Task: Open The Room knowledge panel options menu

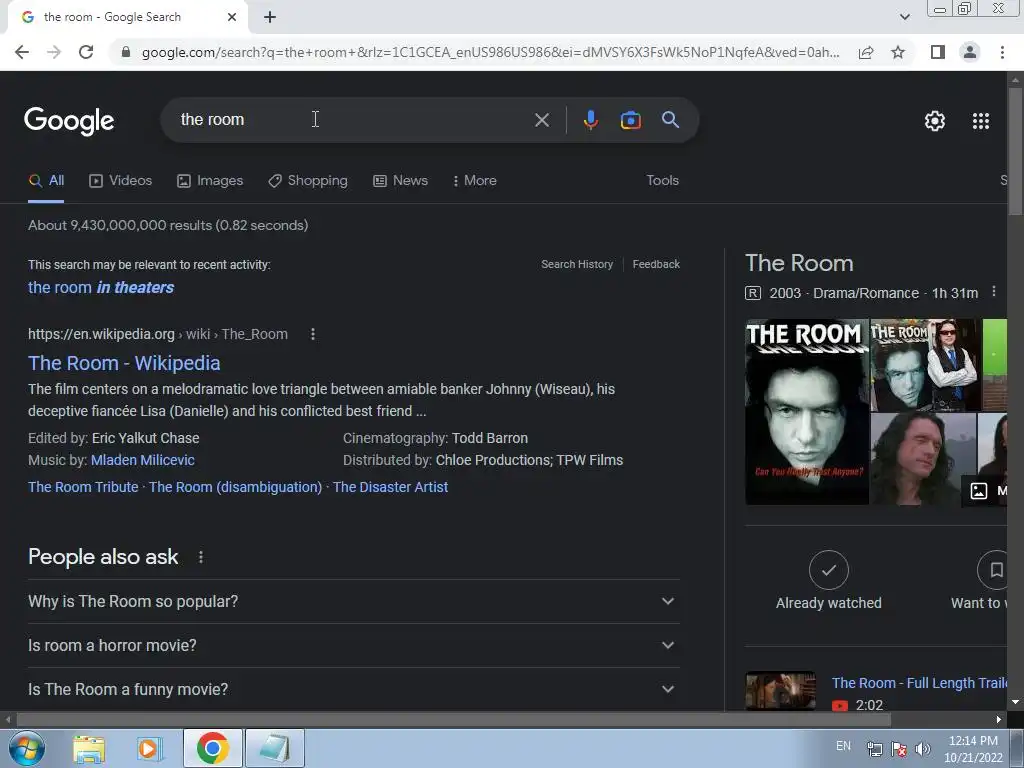Action: (993, 292)
